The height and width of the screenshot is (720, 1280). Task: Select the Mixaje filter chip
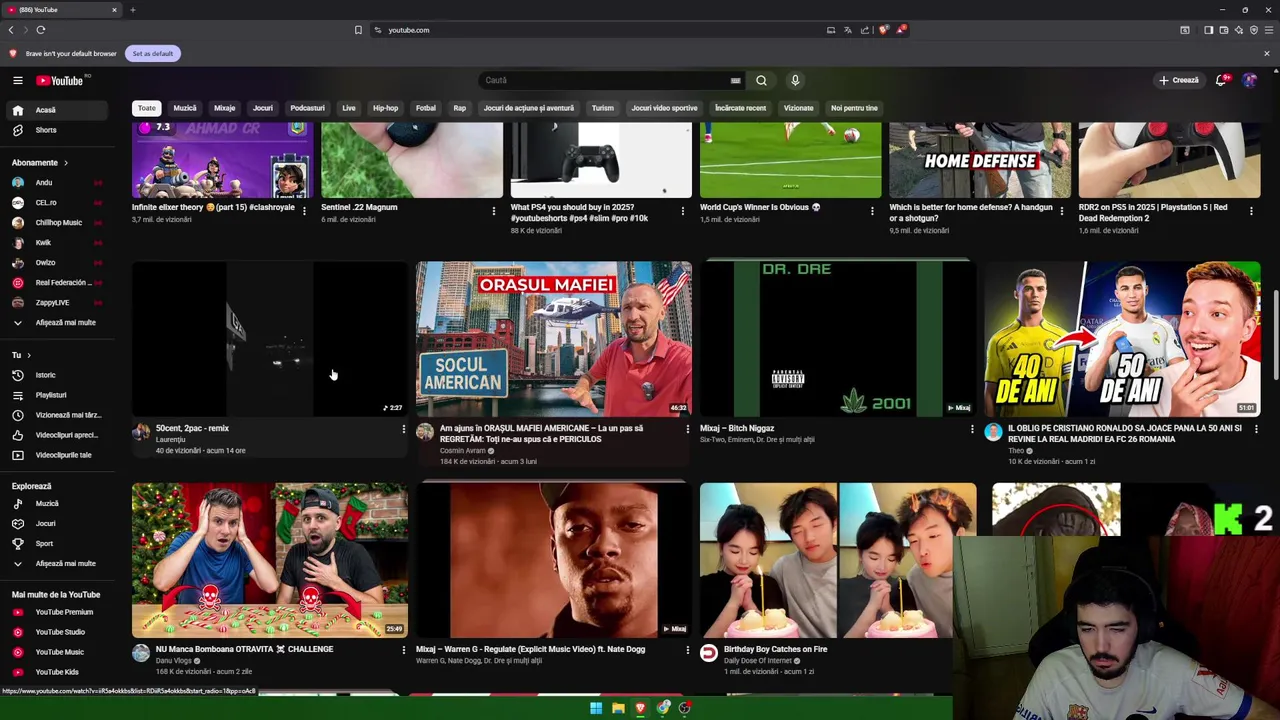[224, 108]
